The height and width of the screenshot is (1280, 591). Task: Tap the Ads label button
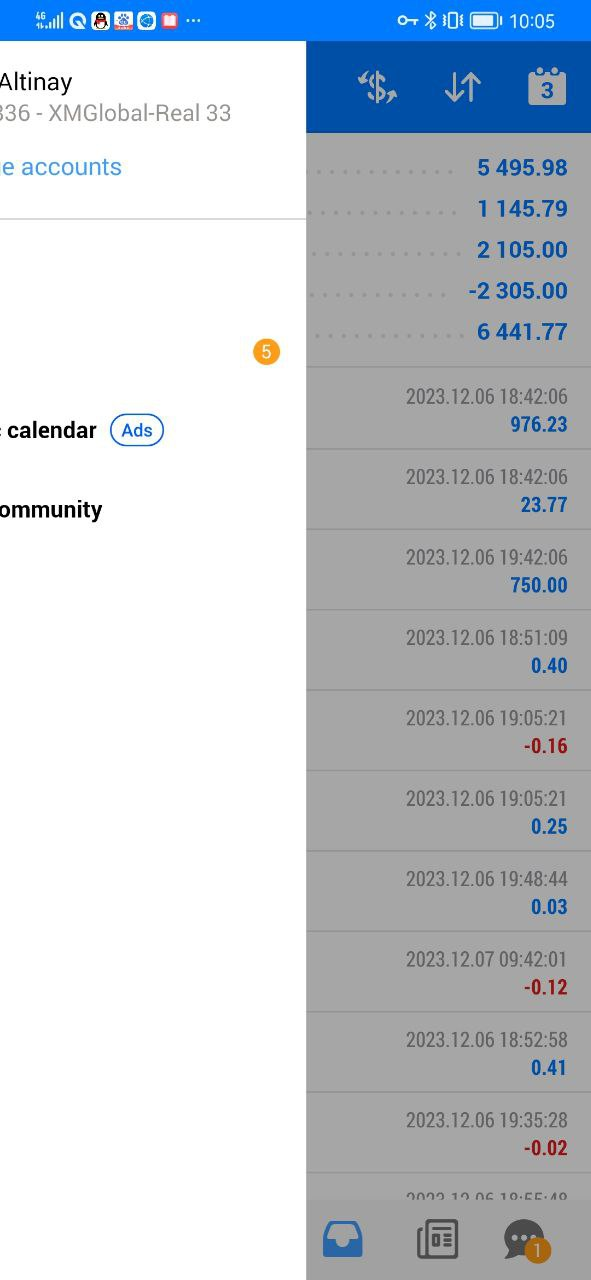point(137,430)
